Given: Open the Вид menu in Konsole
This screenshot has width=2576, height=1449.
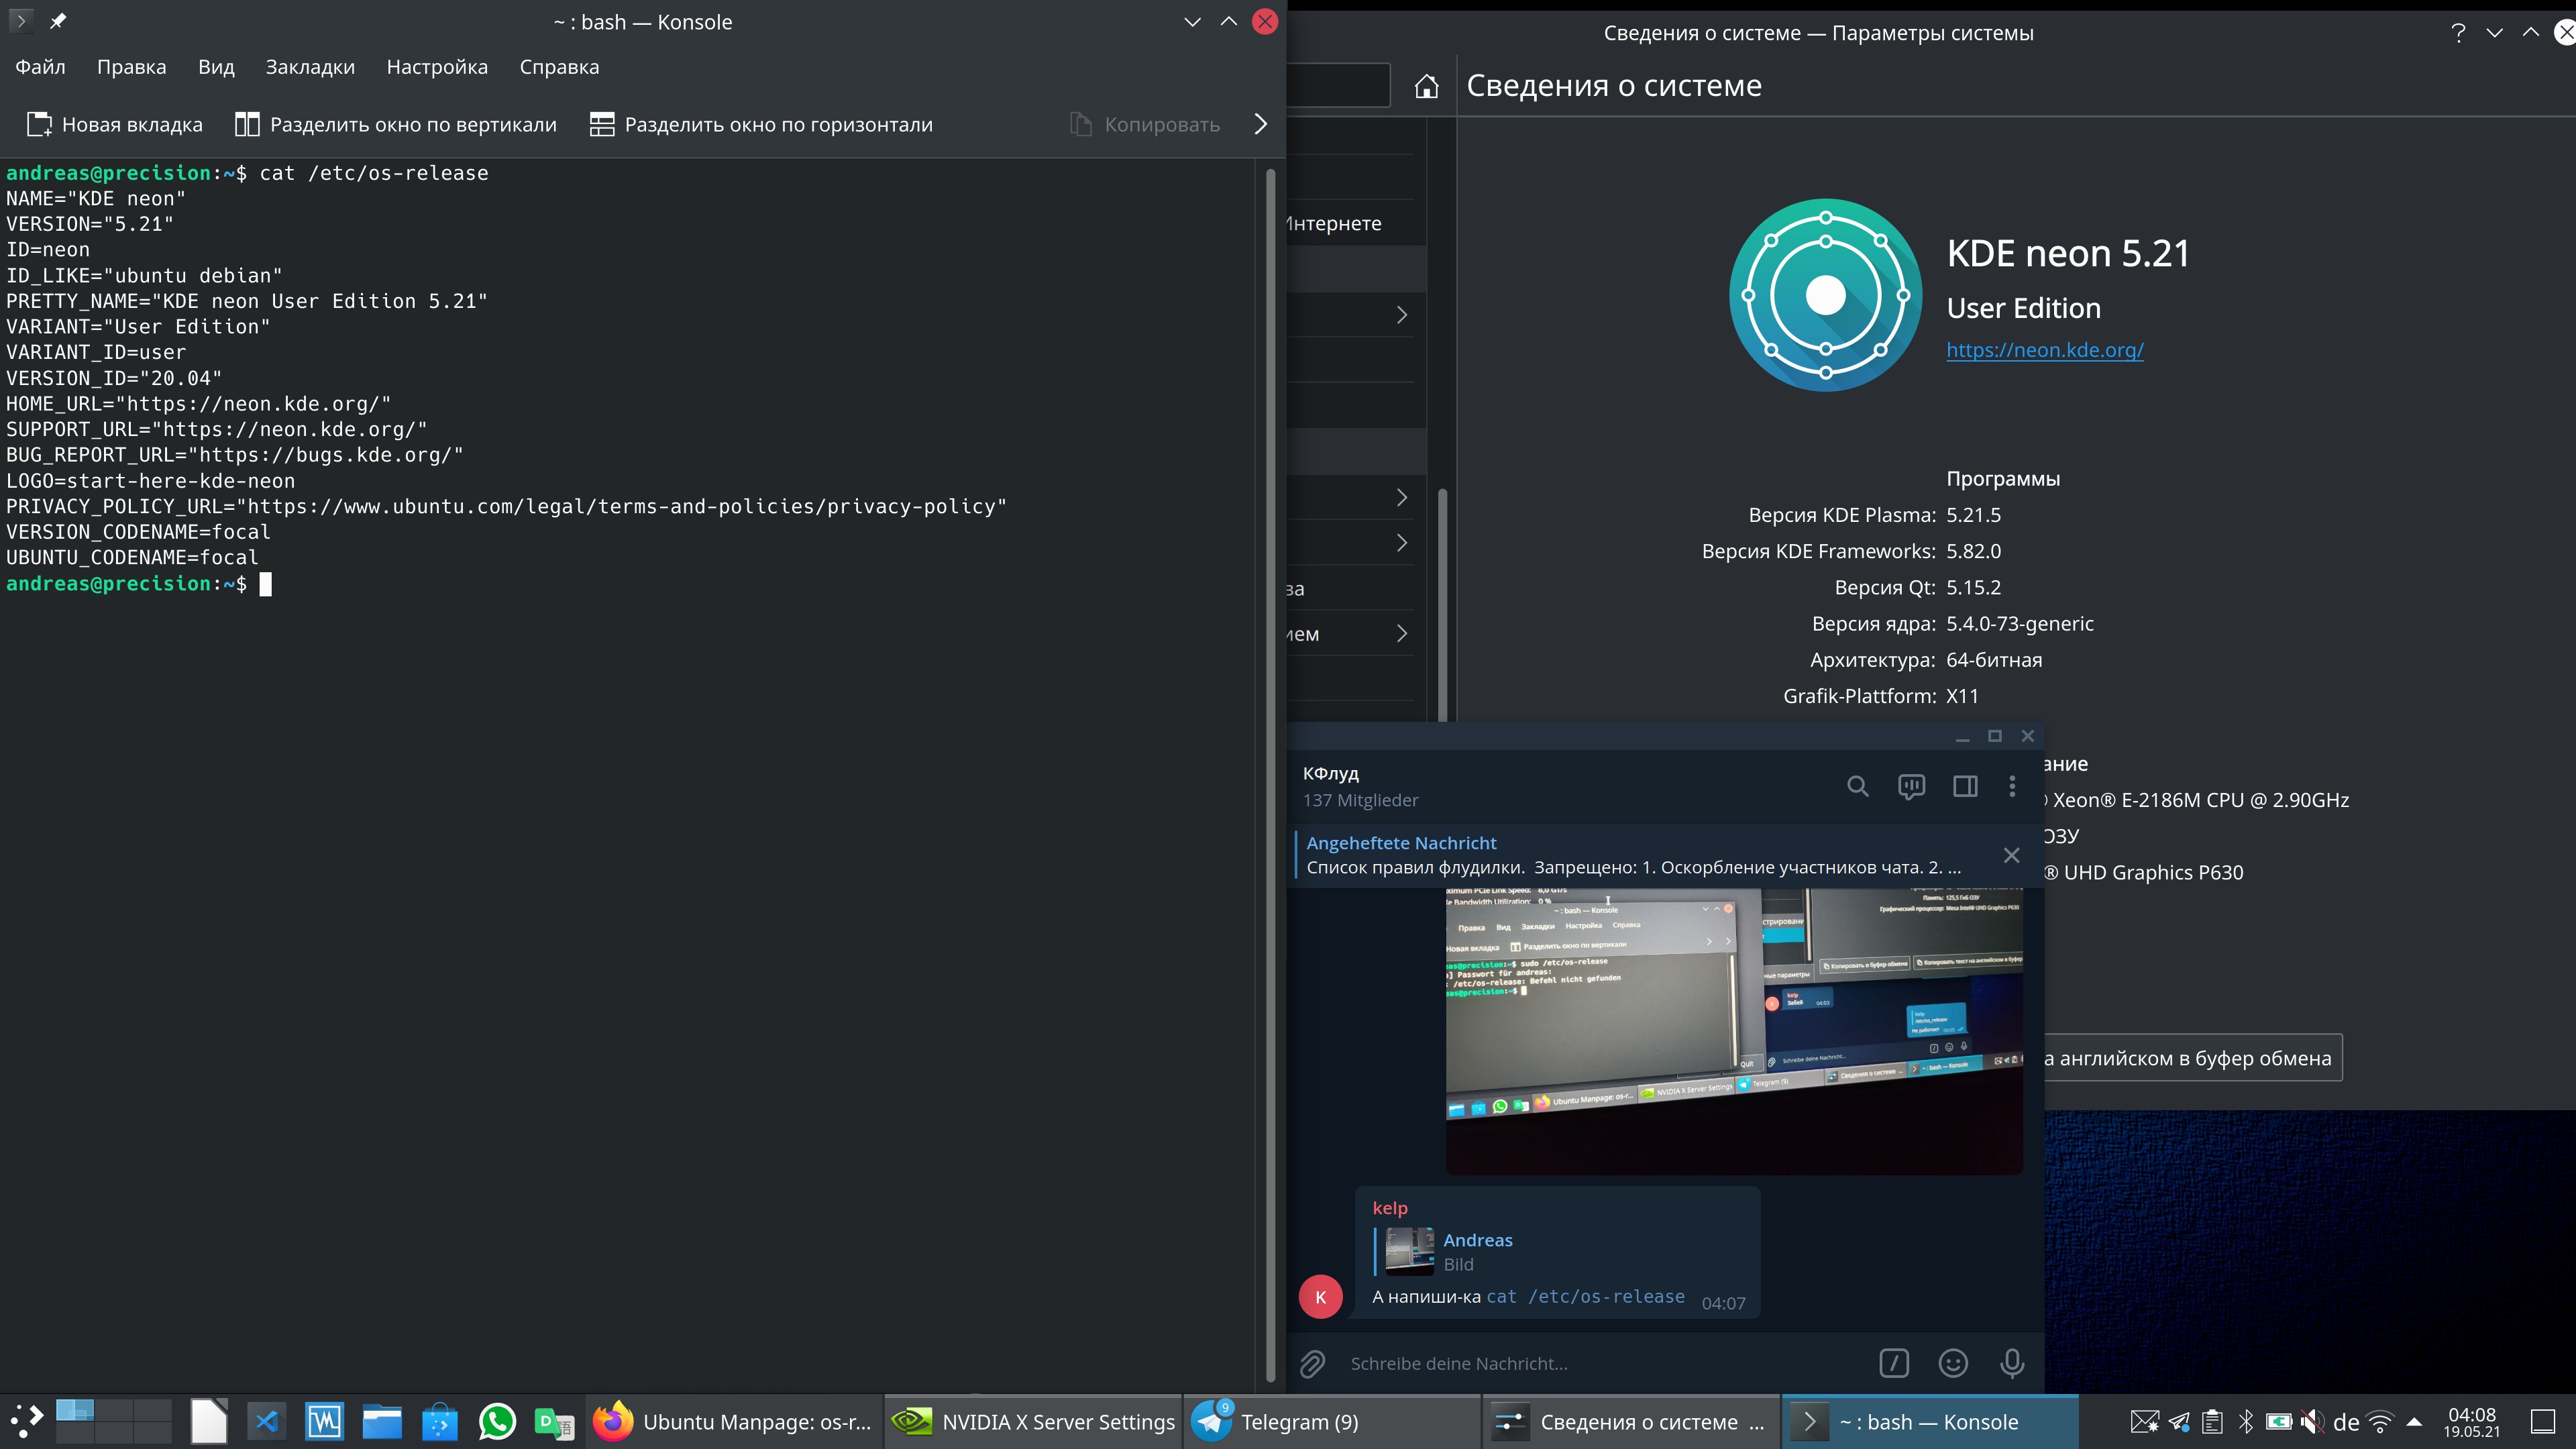Looking at the screenshot, I should tap(216, 67).
